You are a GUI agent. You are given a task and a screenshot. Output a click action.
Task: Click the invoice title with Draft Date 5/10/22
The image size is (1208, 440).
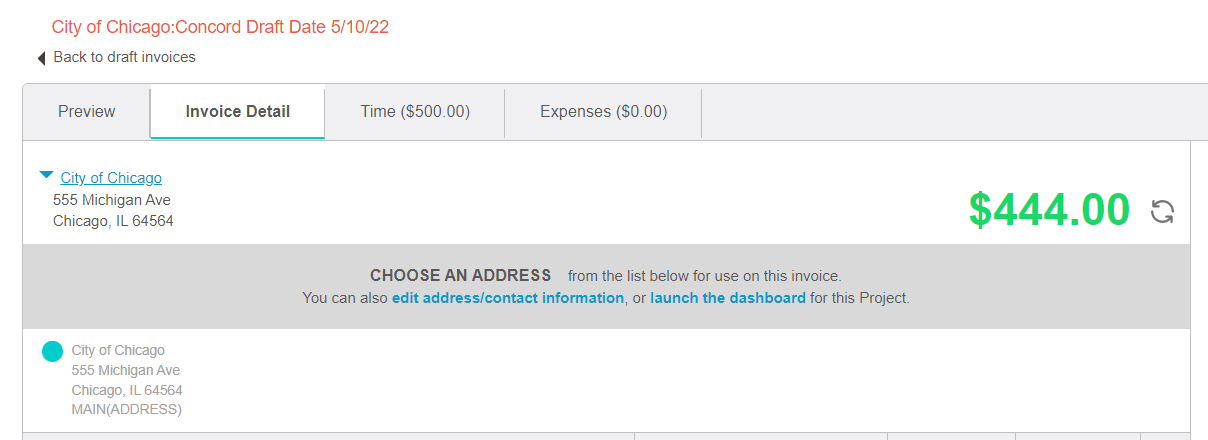tap(220, 27)
